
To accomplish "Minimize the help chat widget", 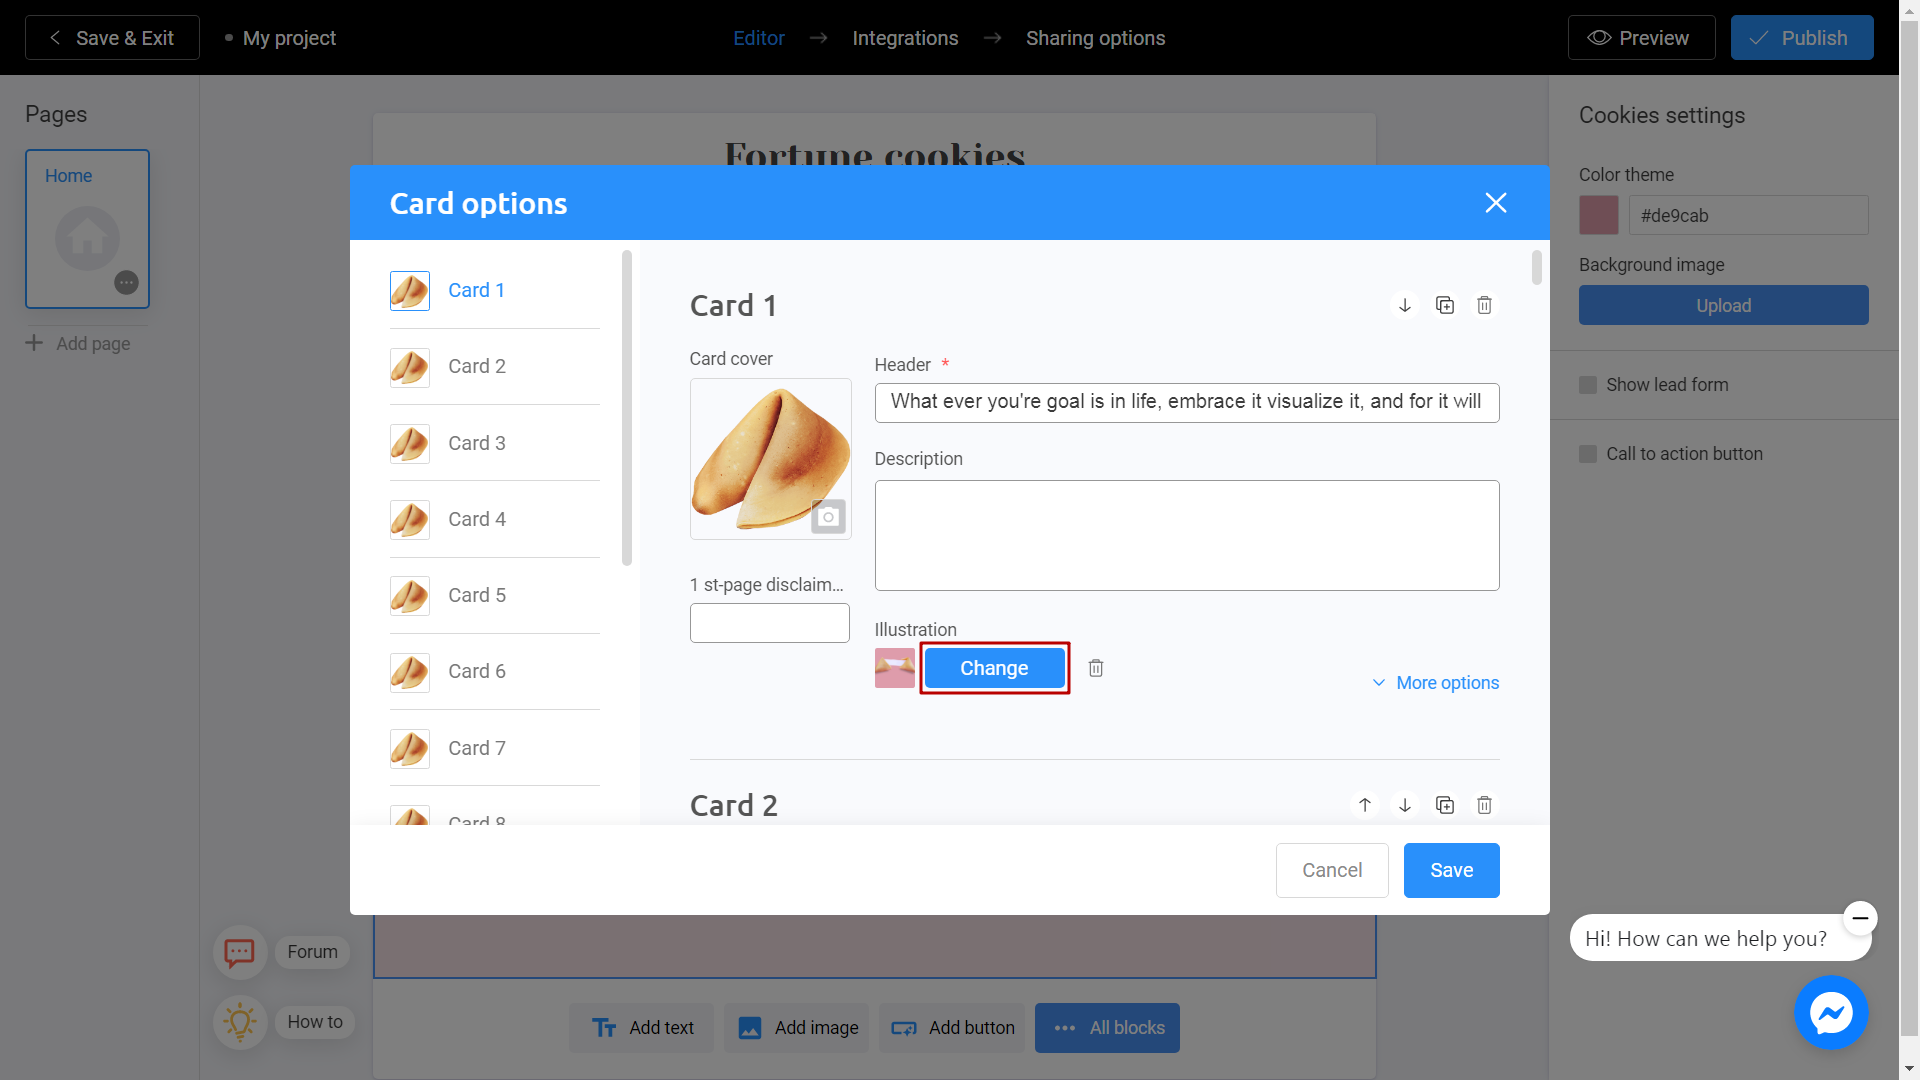I will pos(1860,918).
